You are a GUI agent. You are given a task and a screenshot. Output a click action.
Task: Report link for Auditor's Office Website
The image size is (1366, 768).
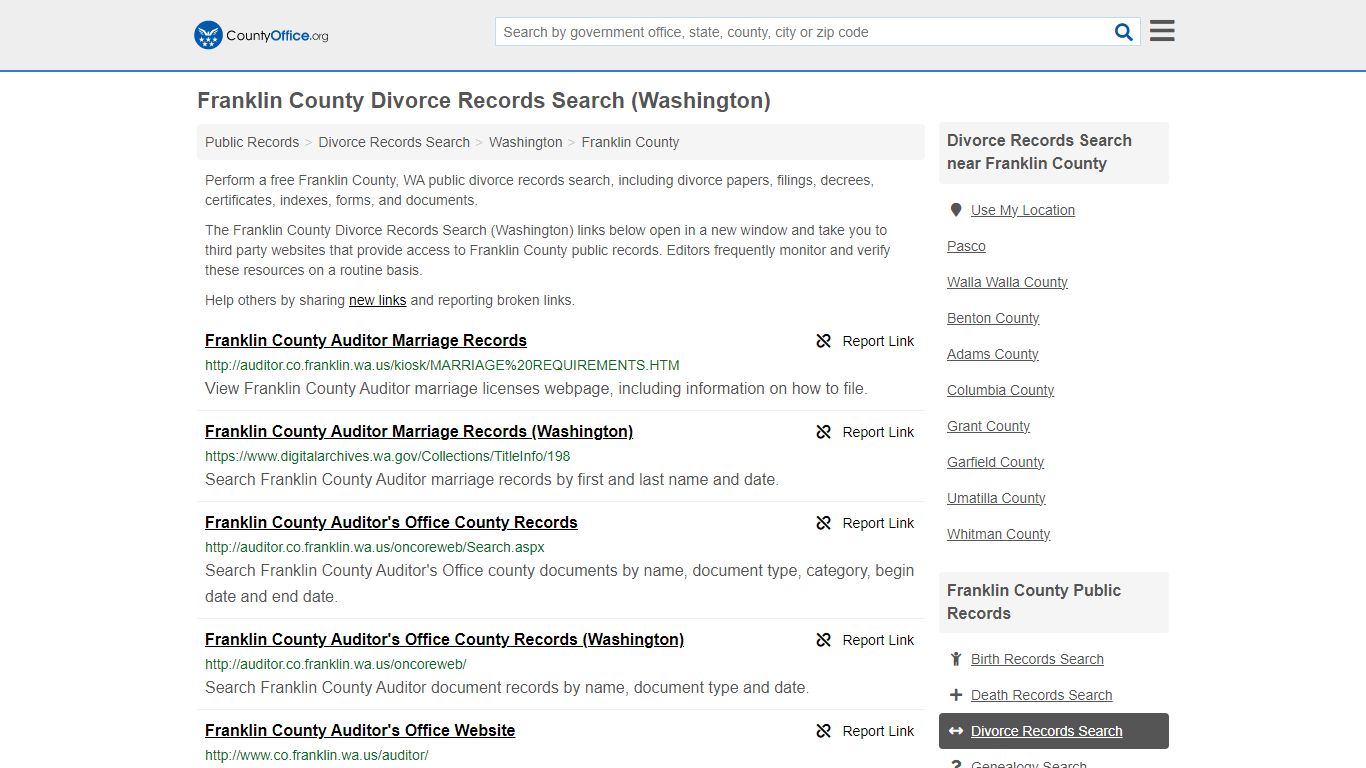(x=878, y=731)
